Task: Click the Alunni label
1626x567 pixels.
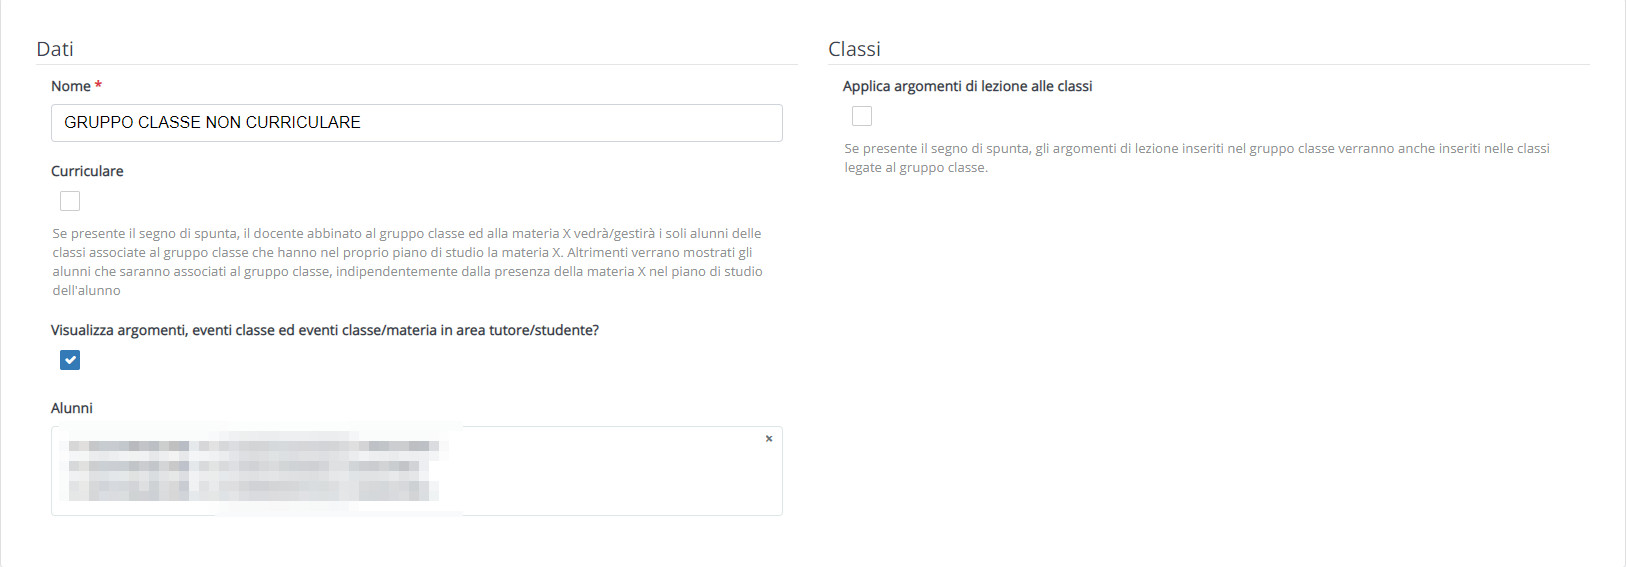Action: click(x=72, y=408)
